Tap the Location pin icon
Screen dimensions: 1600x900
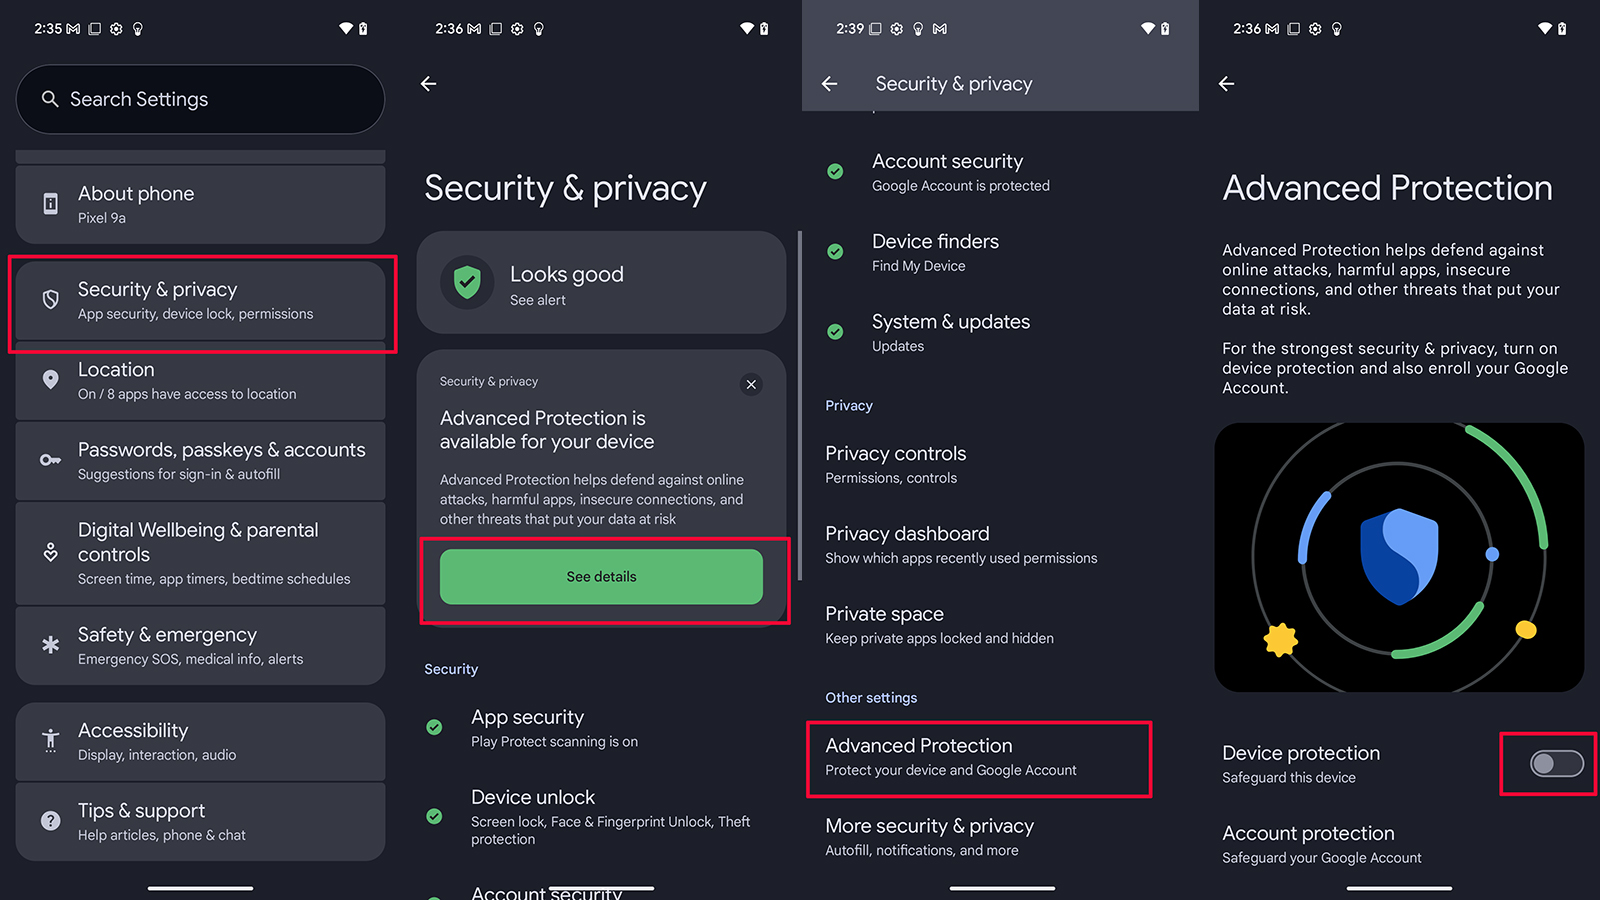click(50, 380)
